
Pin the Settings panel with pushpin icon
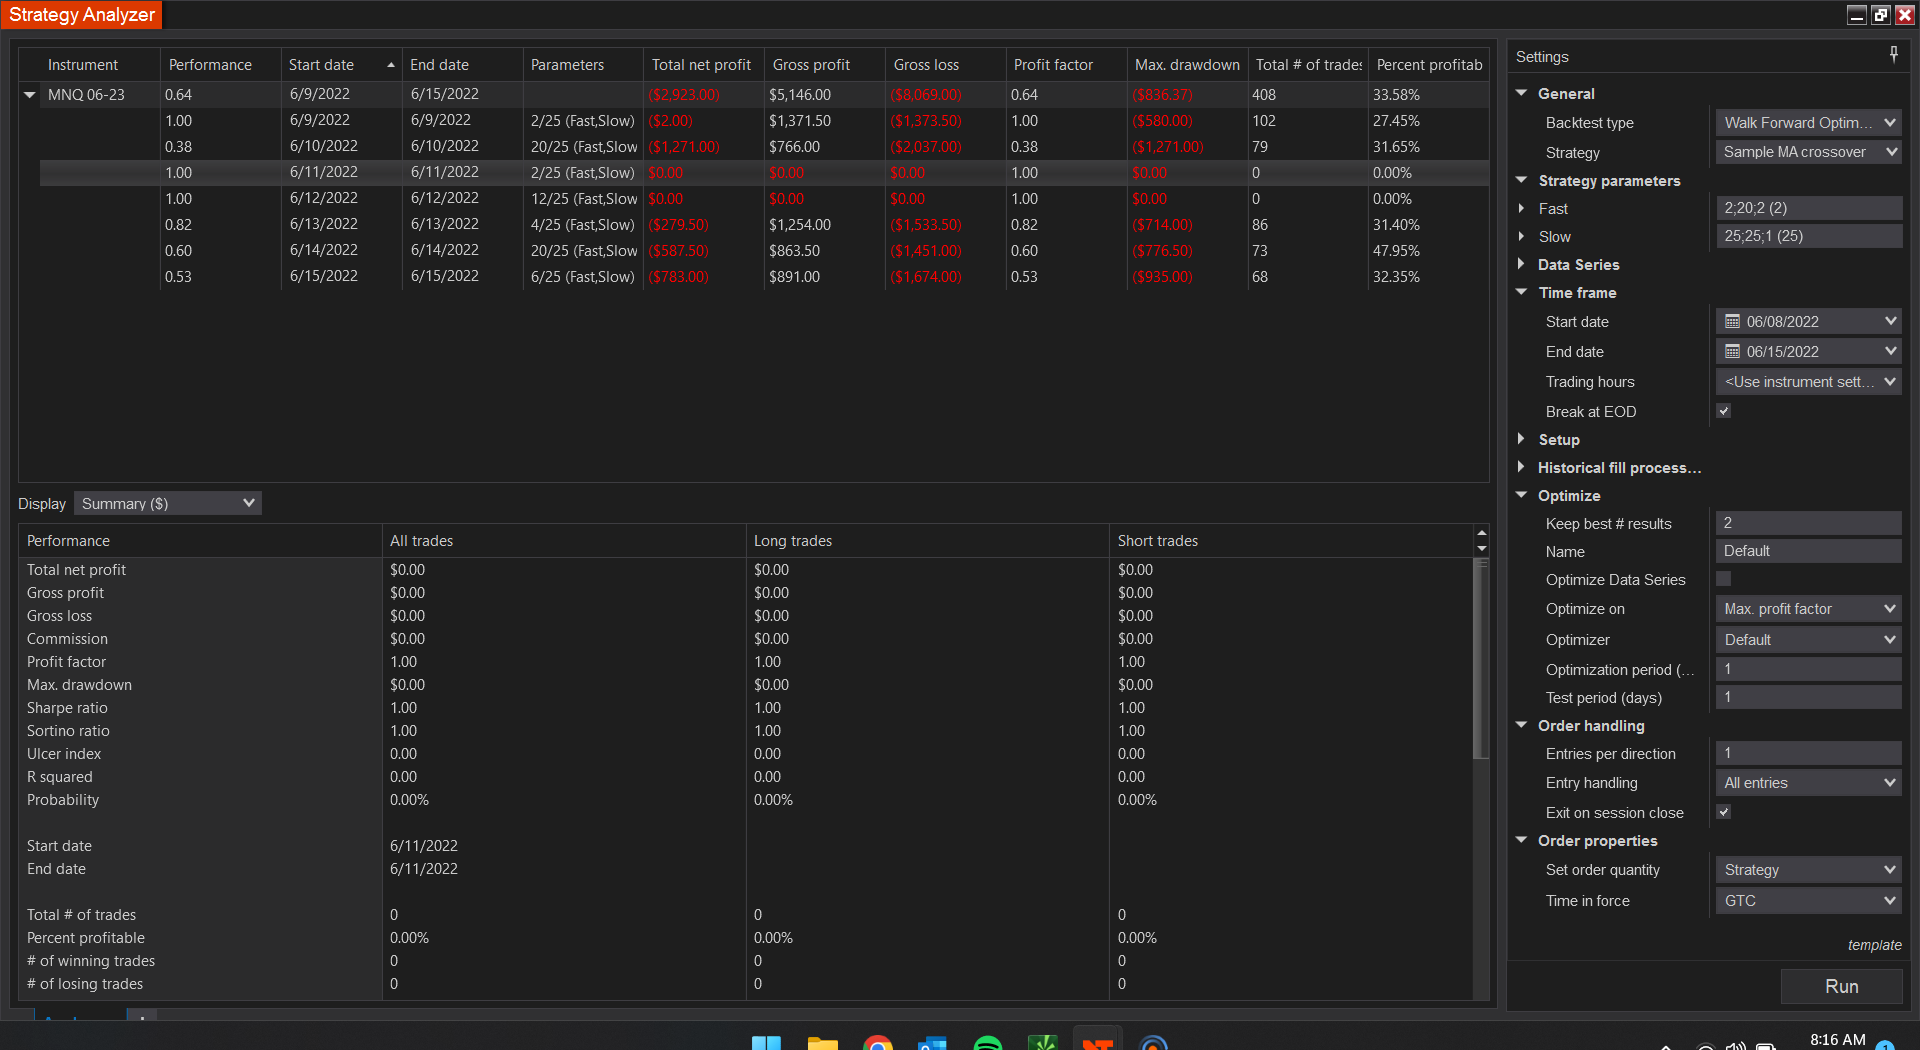pos(1893,54)
